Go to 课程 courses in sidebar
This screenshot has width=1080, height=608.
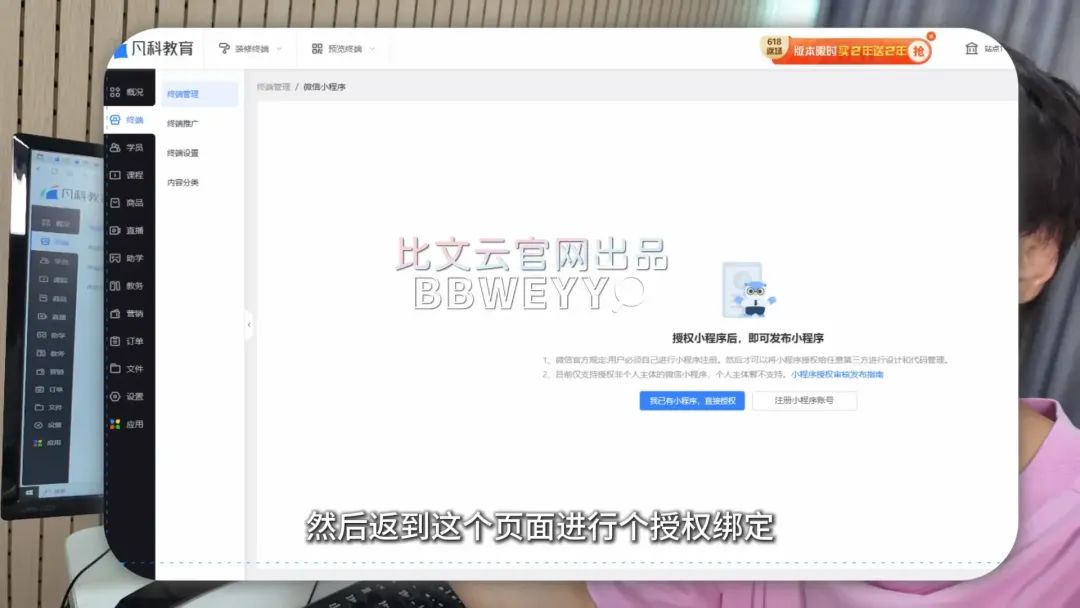tap(127, 175)
